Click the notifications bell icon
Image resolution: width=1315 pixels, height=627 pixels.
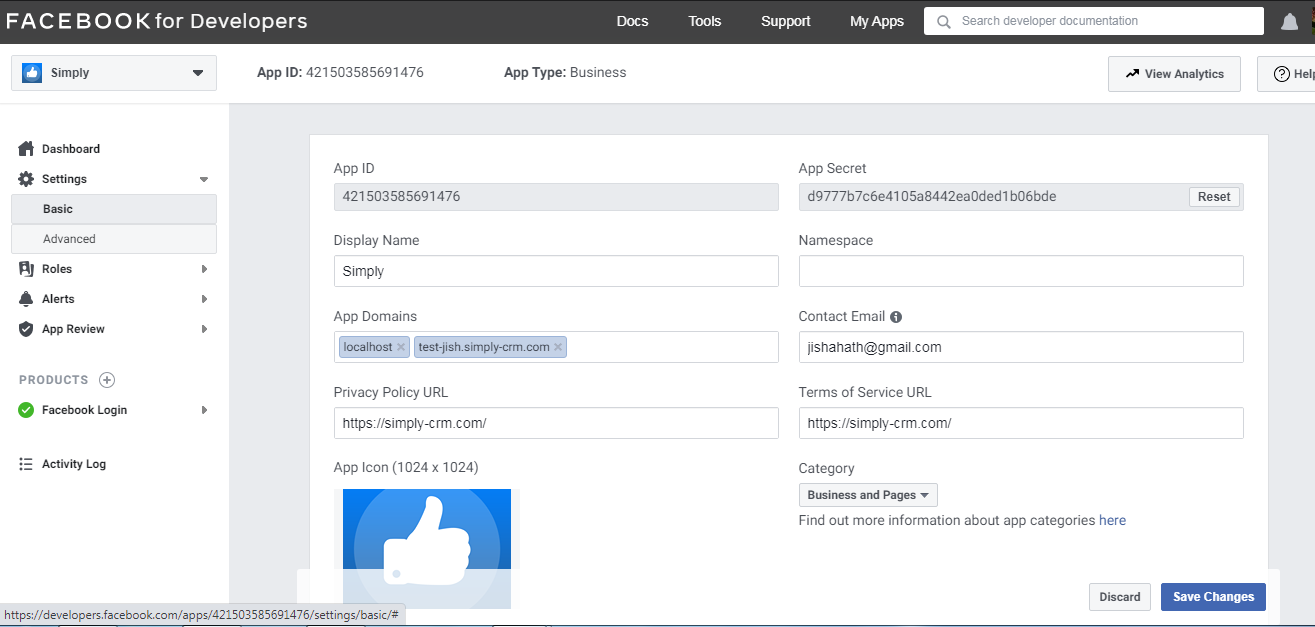tap(1289, 22)
